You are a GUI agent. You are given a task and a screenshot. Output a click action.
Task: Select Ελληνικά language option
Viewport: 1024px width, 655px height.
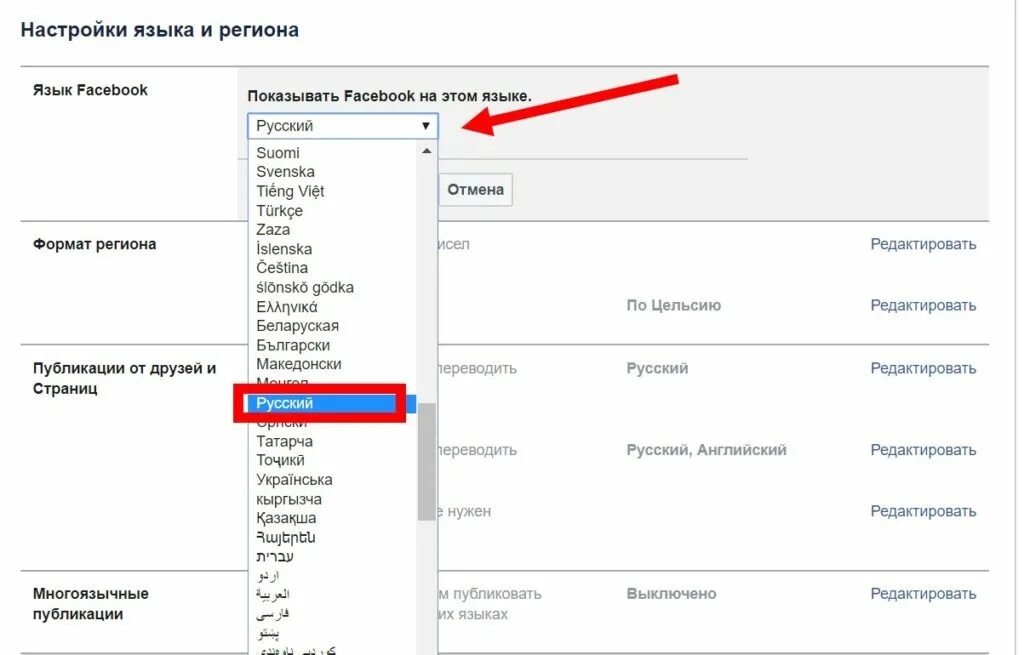[x=287, y=307]
